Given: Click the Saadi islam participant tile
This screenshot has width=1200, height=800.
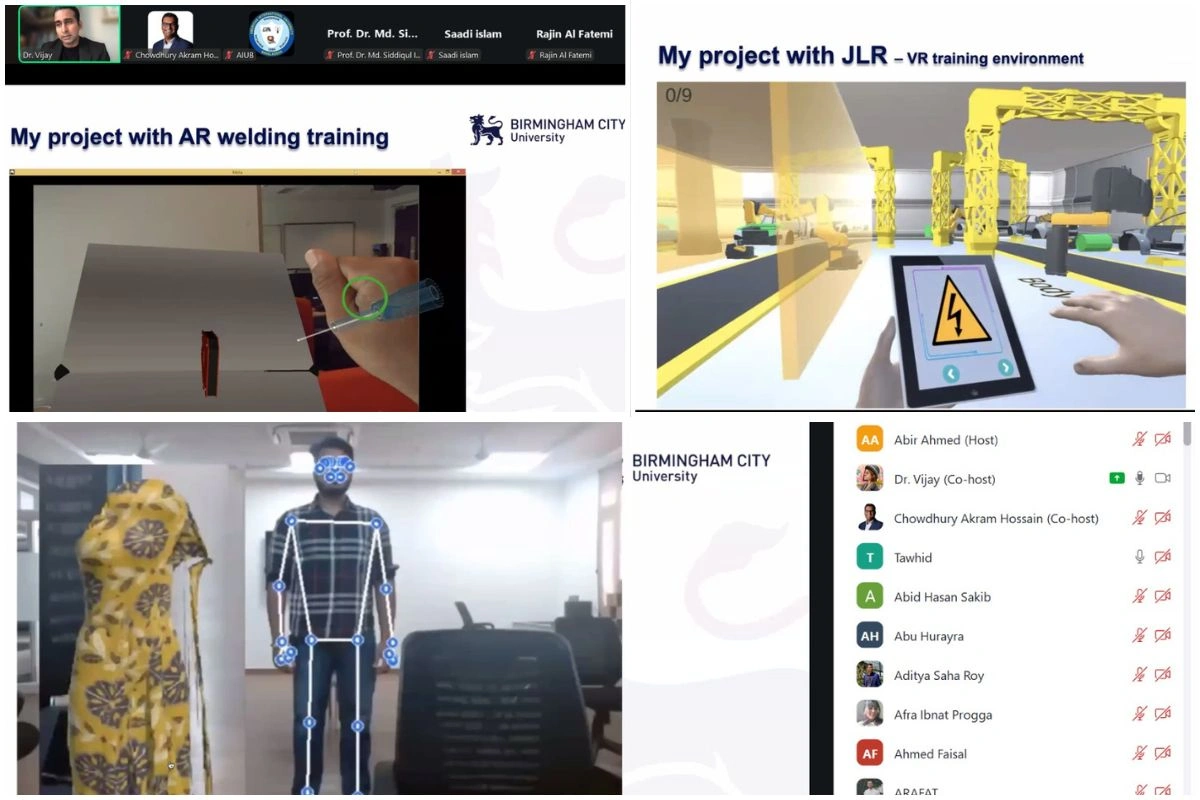Looking at the screenshot, I should pos(473,40).
